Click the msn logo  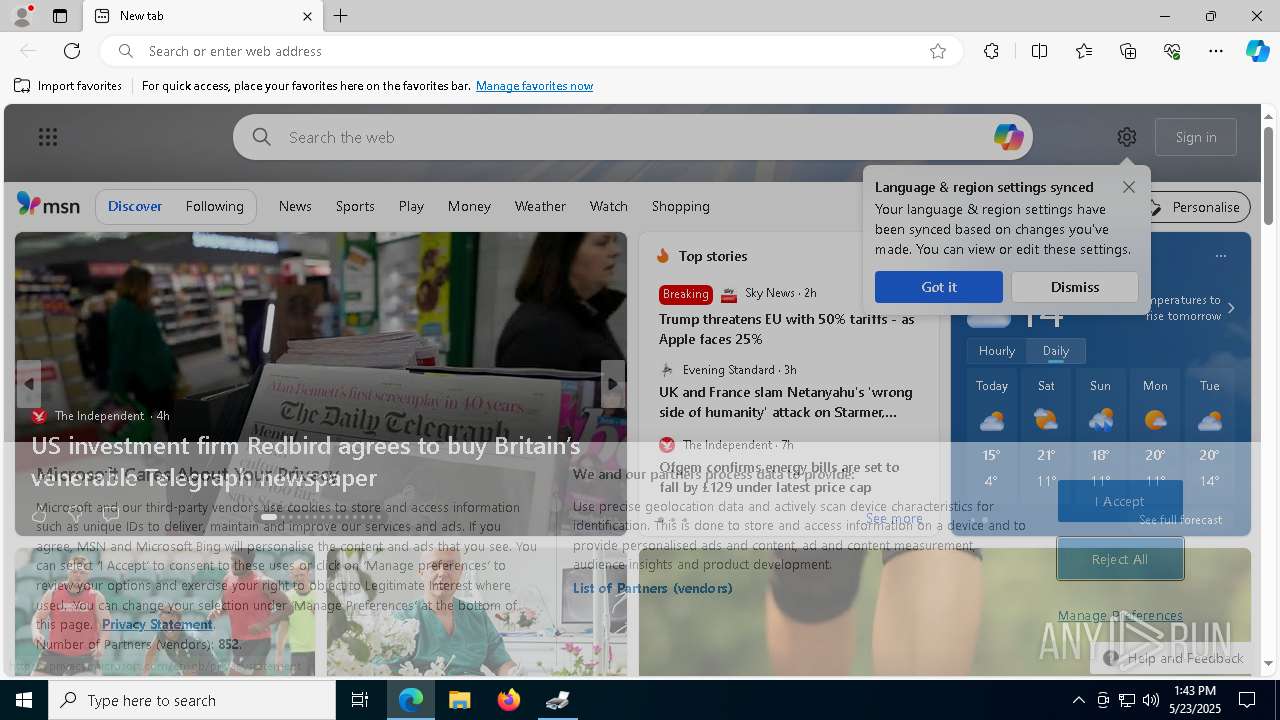coord(48,205)
